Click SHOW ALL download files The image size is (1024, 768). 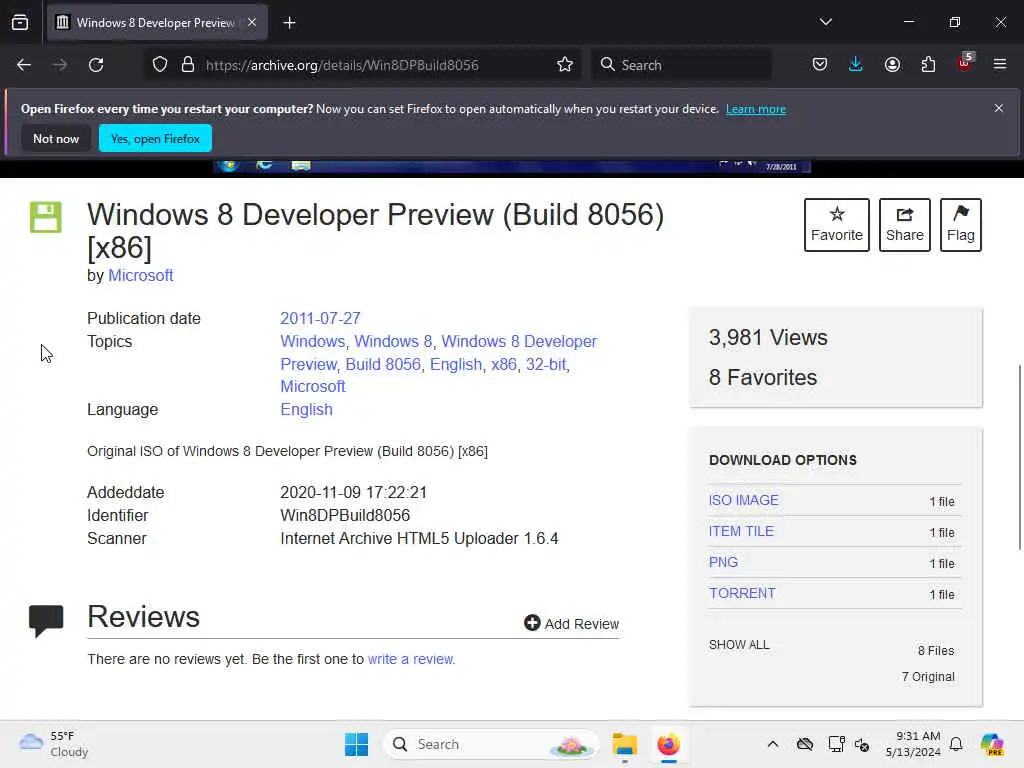point(739,645)
